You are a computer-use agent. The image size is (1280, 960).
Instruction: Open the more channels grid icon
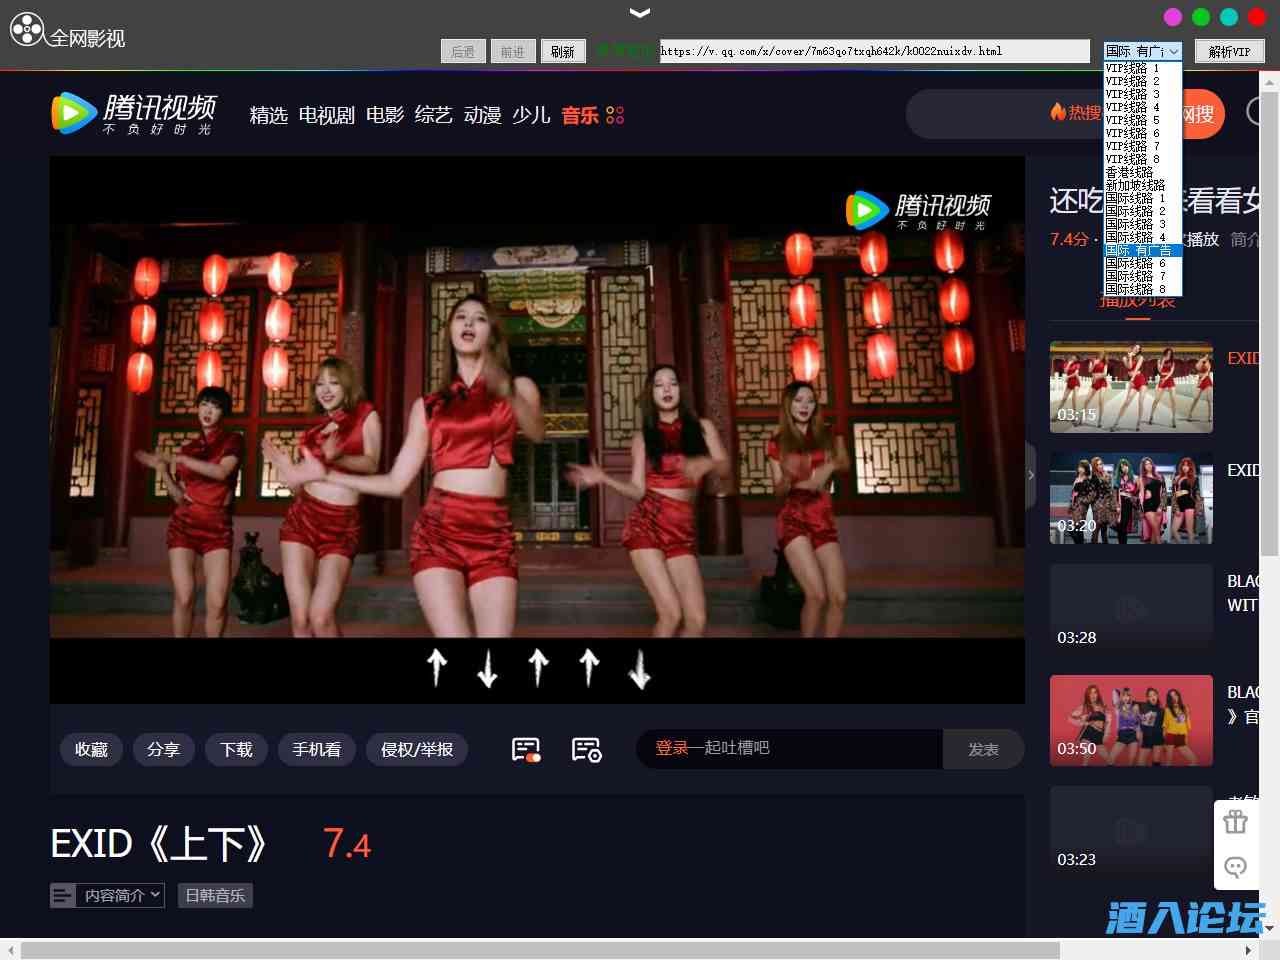click(615, 115)
